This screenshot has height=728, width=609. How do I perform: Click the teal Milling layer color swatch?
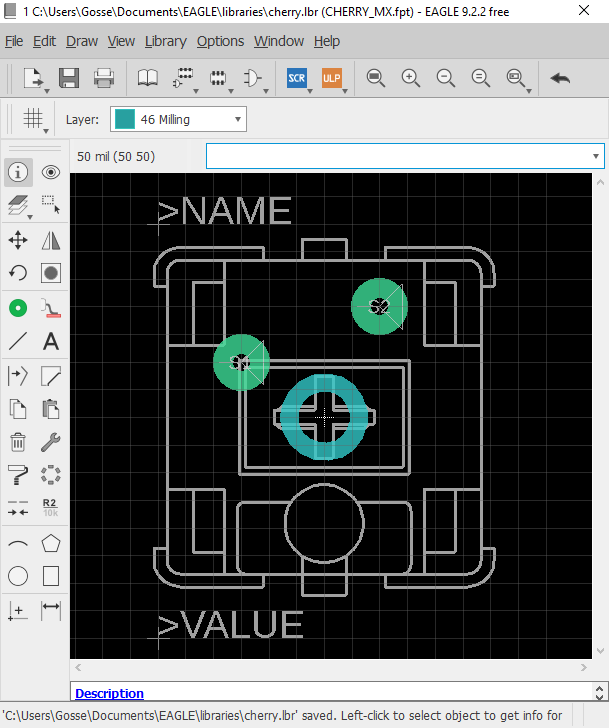click(124, 119)
